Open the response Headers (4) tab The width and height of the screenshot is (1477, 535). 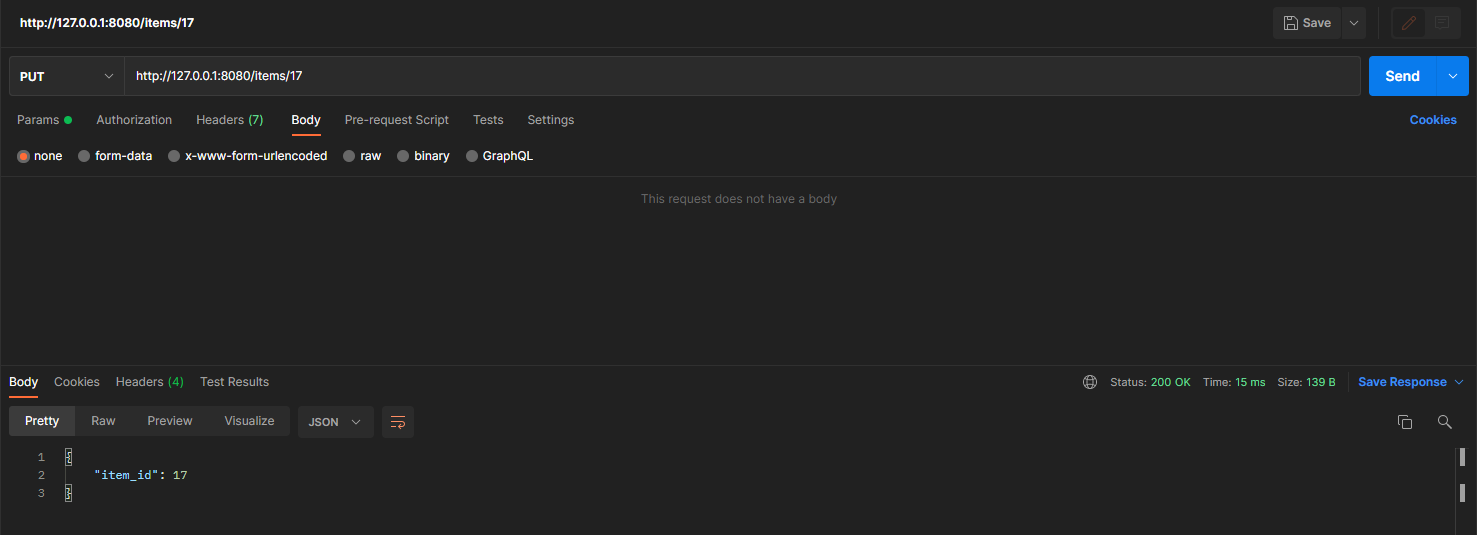point(149,382)
